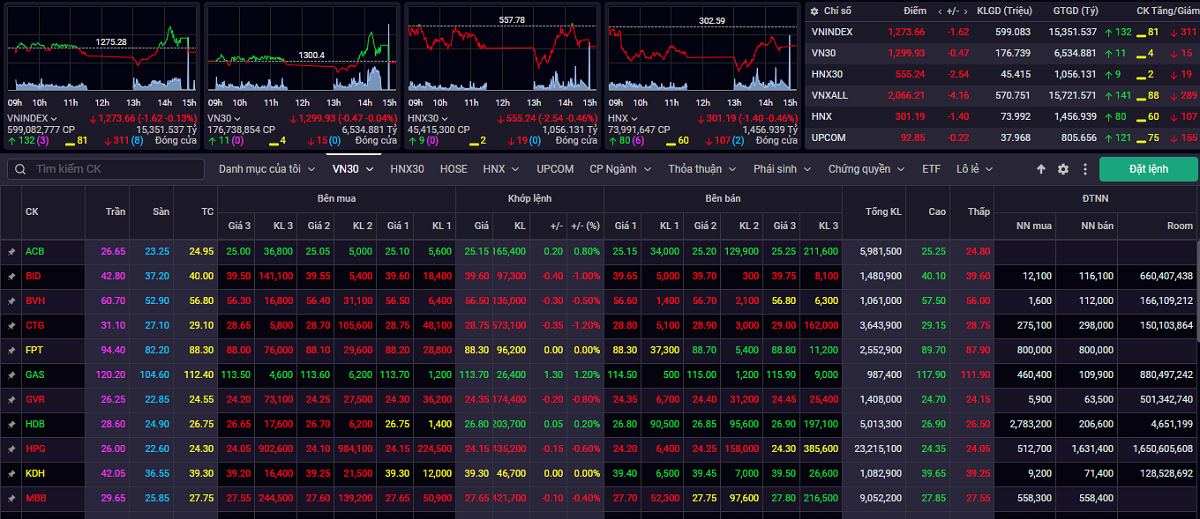Toggle pin on the MBB row

[12, 496]
